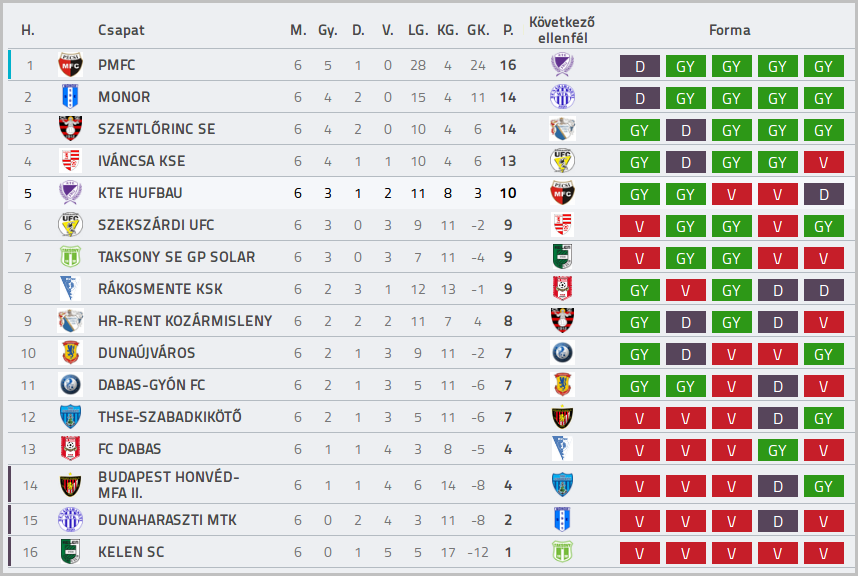The width and height of the screenshot is (858, 576).
Task: Click the Monor team logo in row 2
Action: click(x=70, y=97)
